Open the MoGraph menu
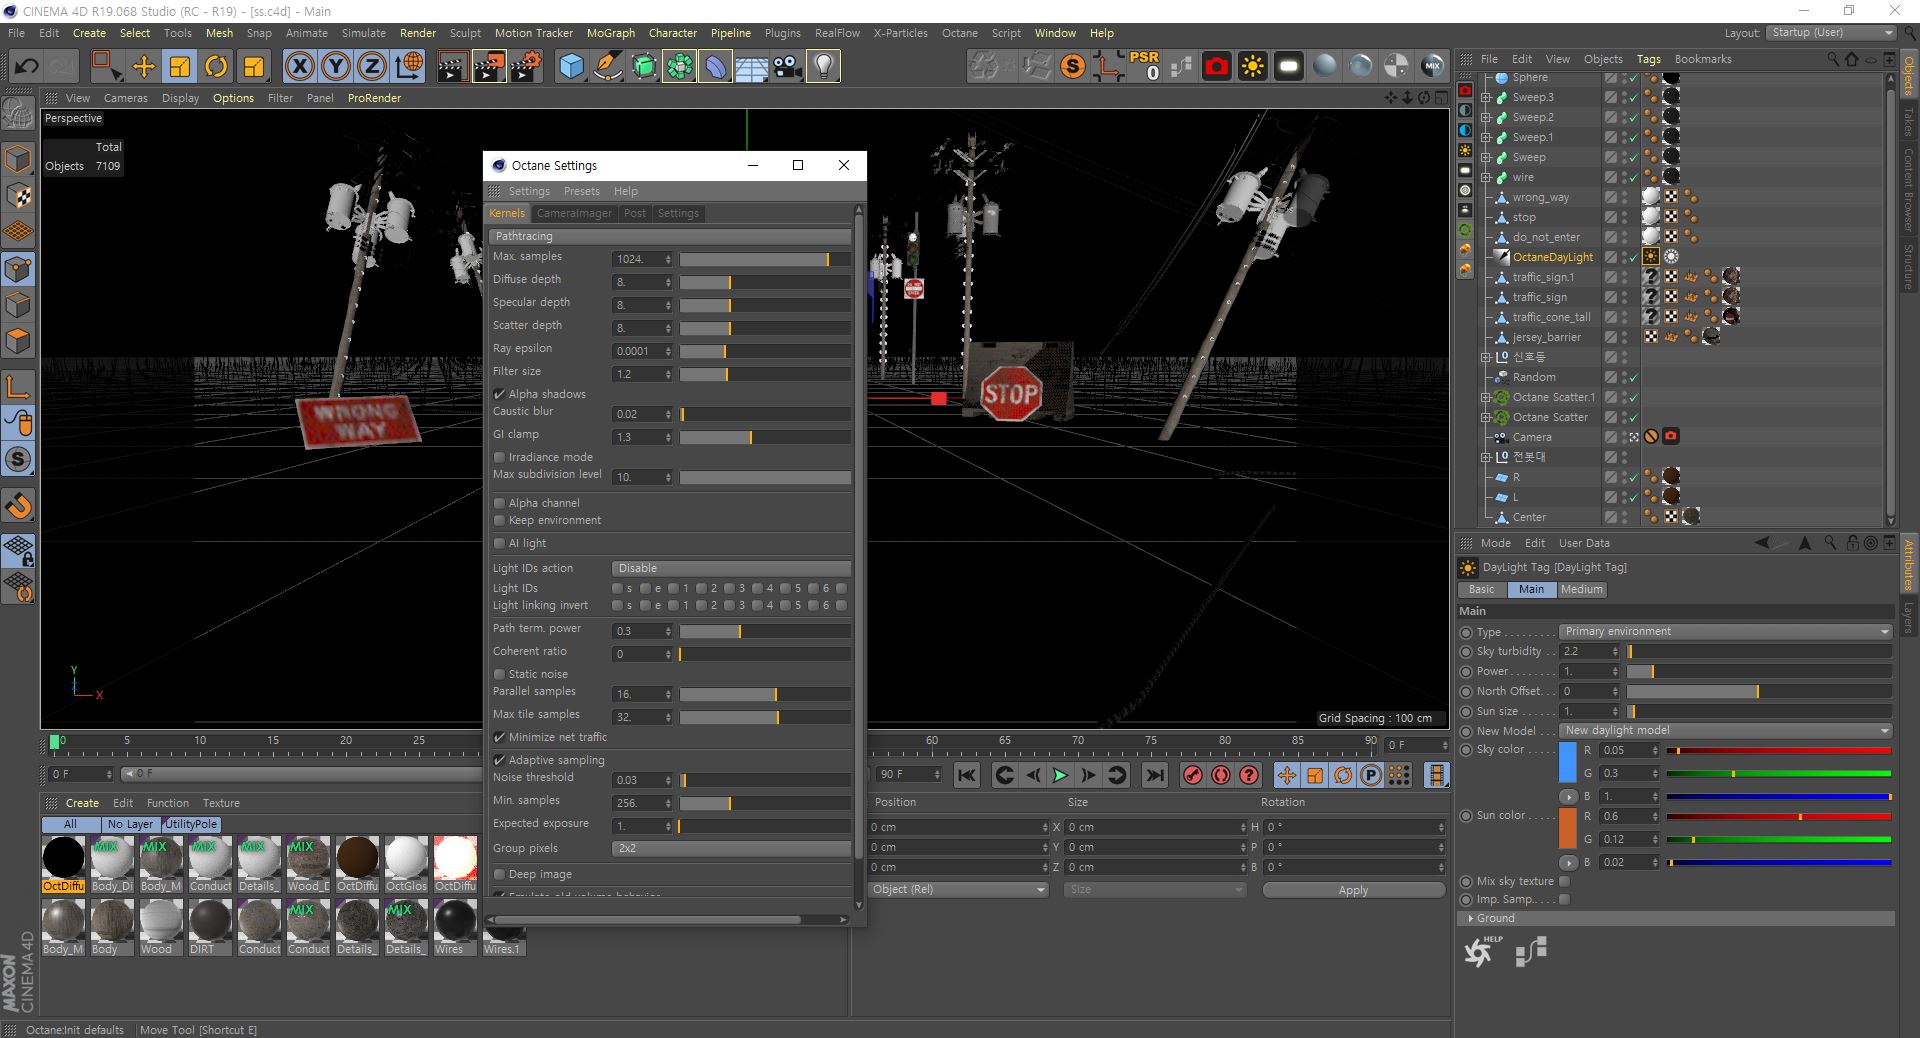Viewport: 1920px width, 1038px height. (x=610, y=33)
